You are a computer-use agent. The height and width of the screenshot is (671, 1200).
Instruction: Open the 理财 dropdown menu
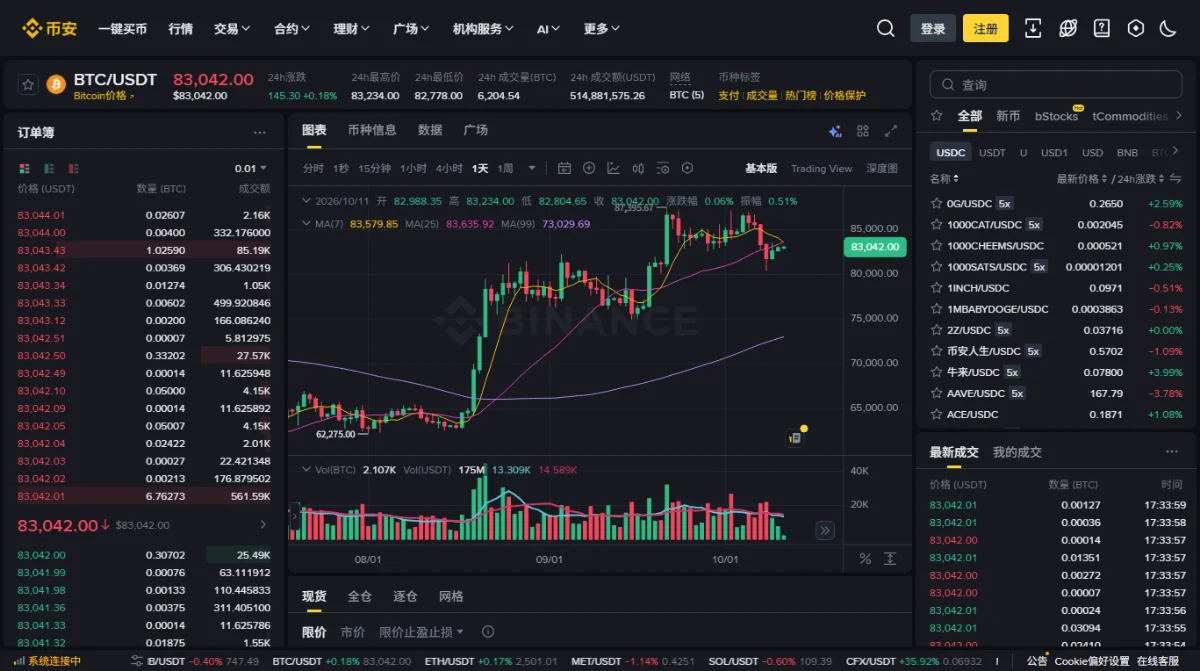click(352, 29)
